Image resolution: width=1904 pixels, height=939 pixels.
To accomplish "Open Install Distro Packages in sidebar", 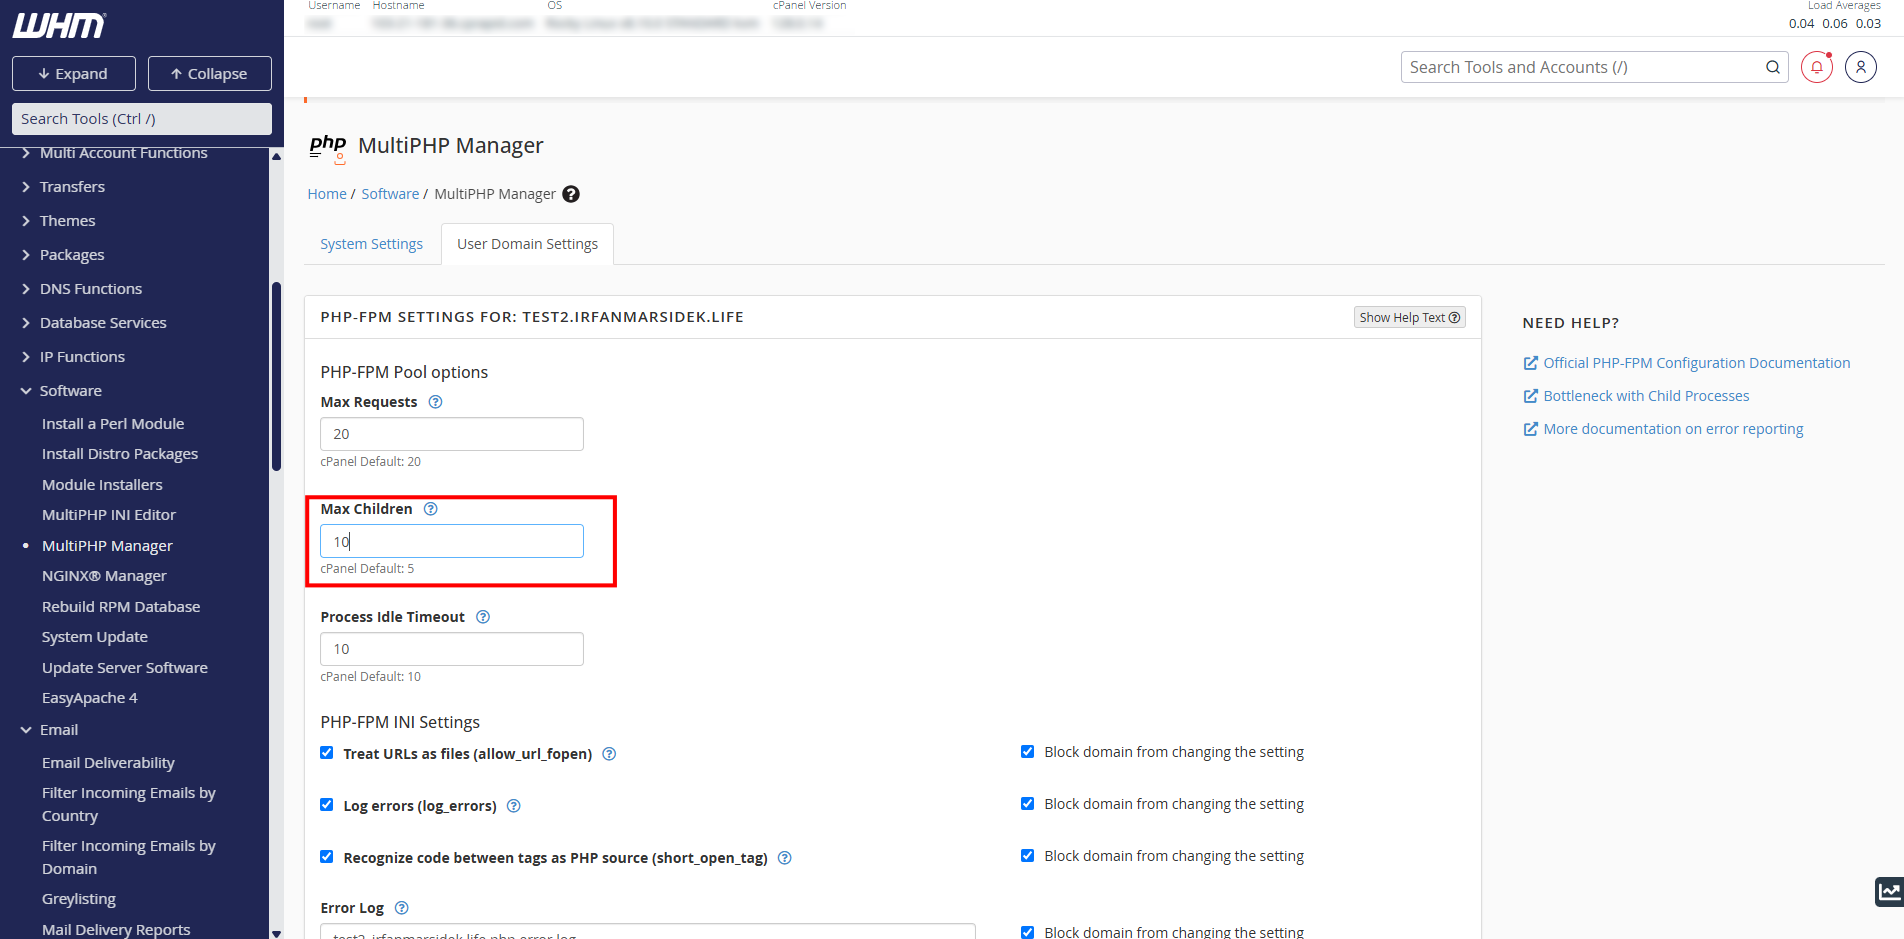I will (x=120, y=454).
